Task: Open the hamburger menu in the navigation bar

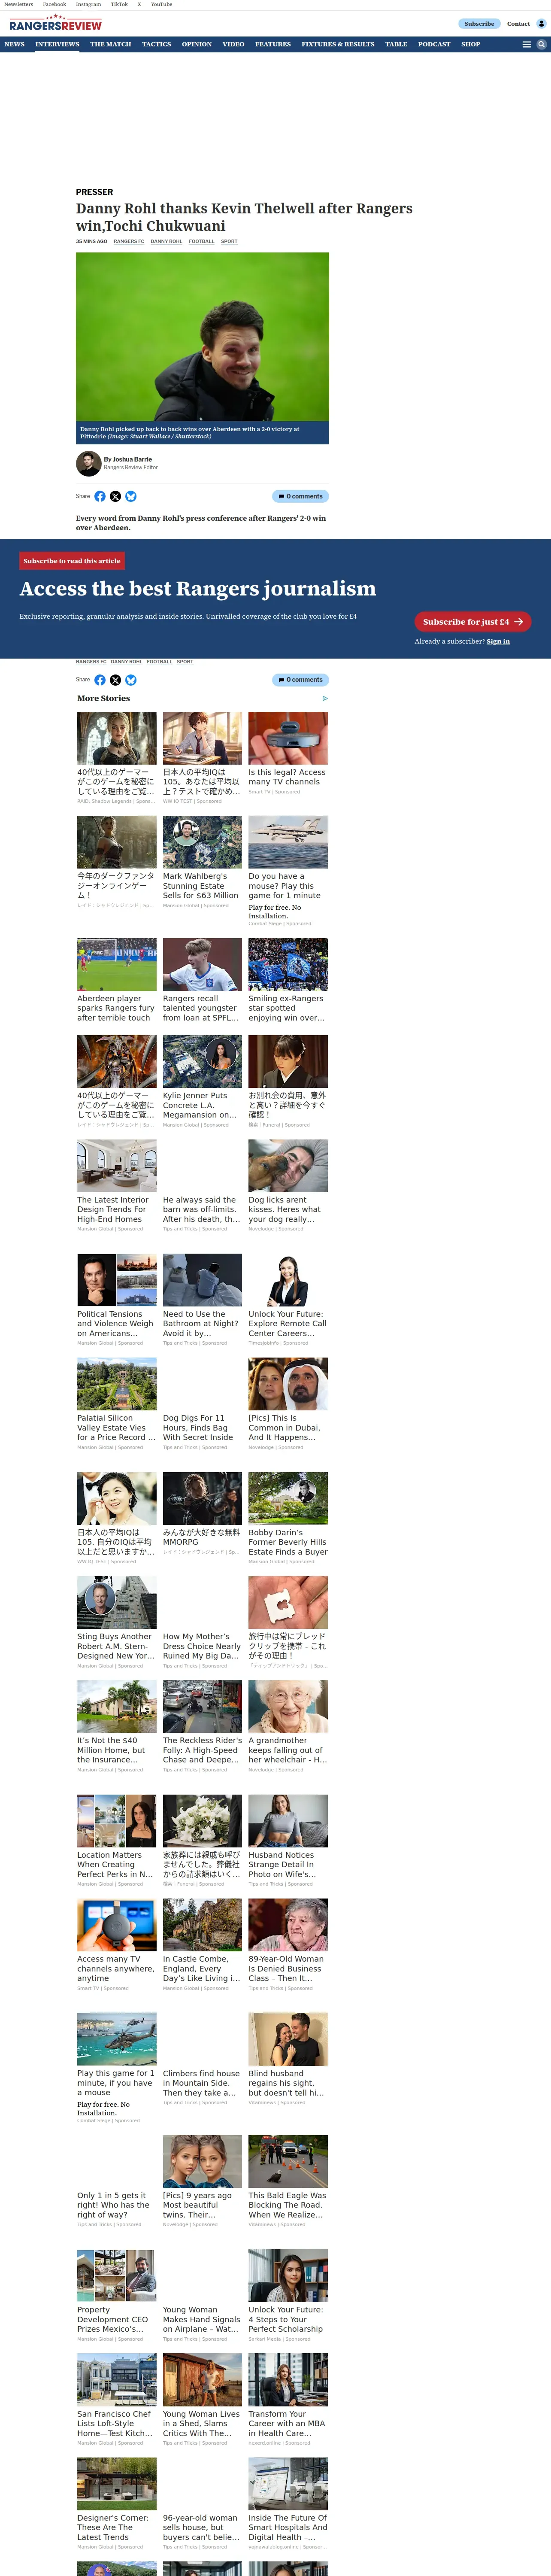Action: click(527, 44)
